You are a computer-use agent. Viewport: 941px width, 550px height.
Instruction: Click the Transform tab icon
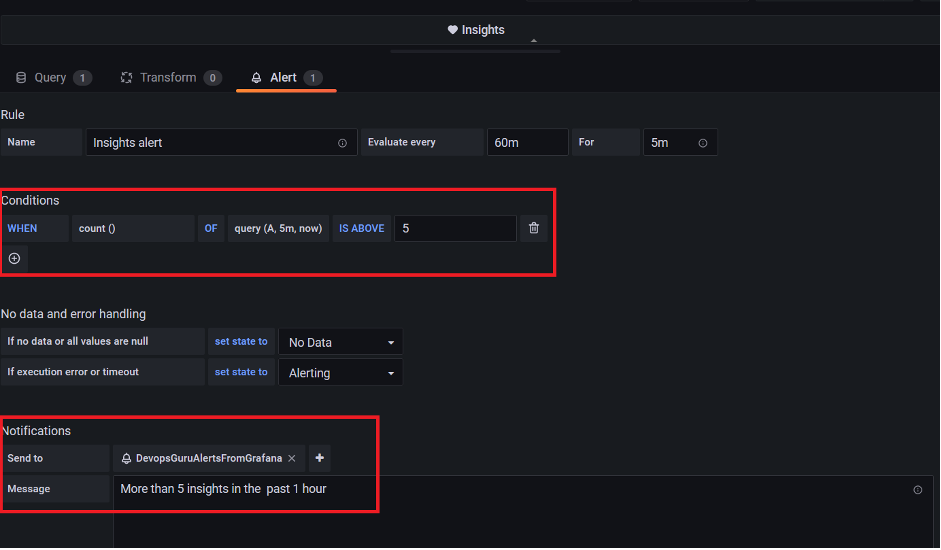point(126,77)
